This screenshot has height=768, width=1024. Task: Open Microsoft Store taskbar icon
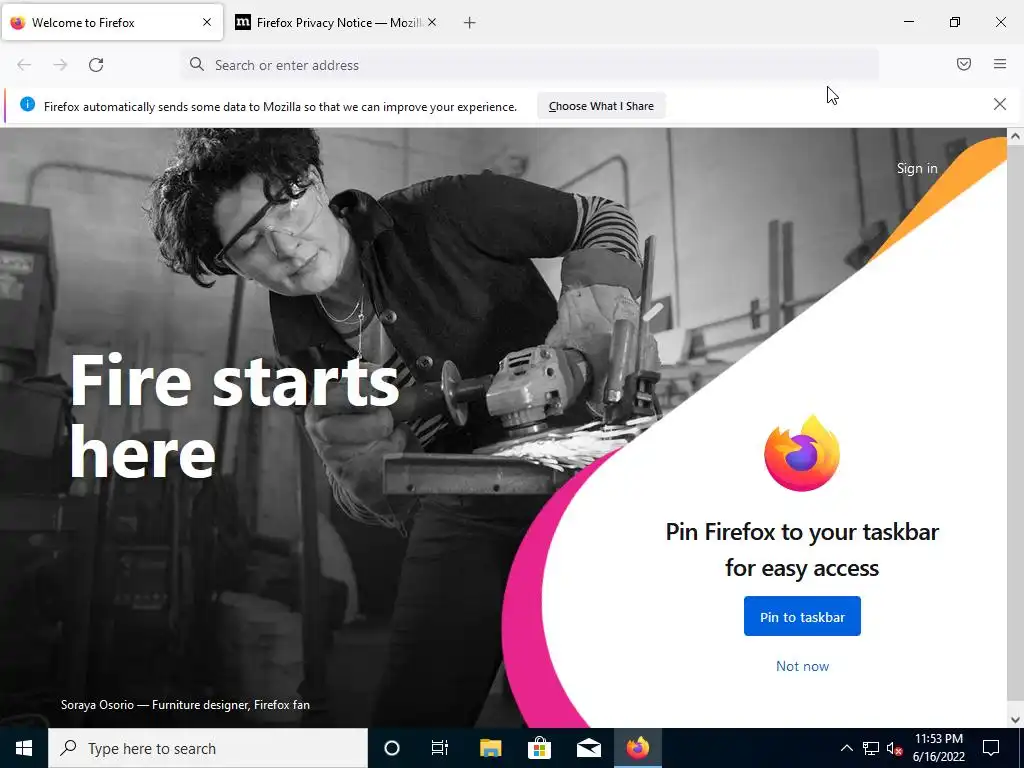click(x=539, y=748)
